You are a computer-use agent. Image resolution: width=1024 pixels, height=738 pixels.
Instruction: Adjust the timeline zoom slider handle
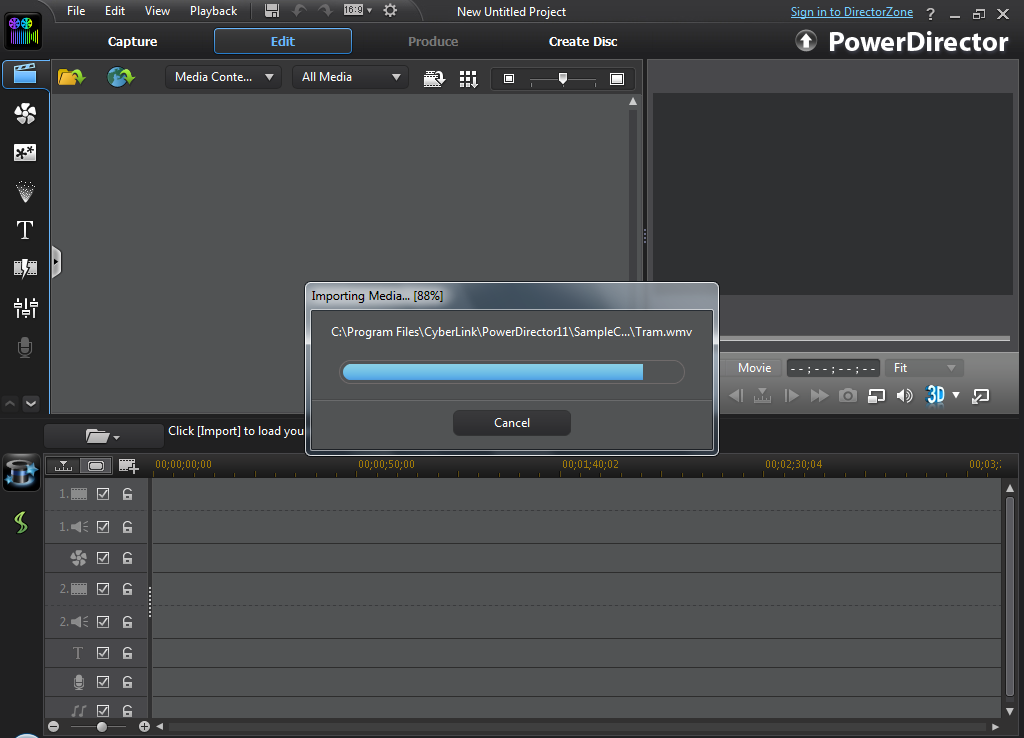[102, 726]
